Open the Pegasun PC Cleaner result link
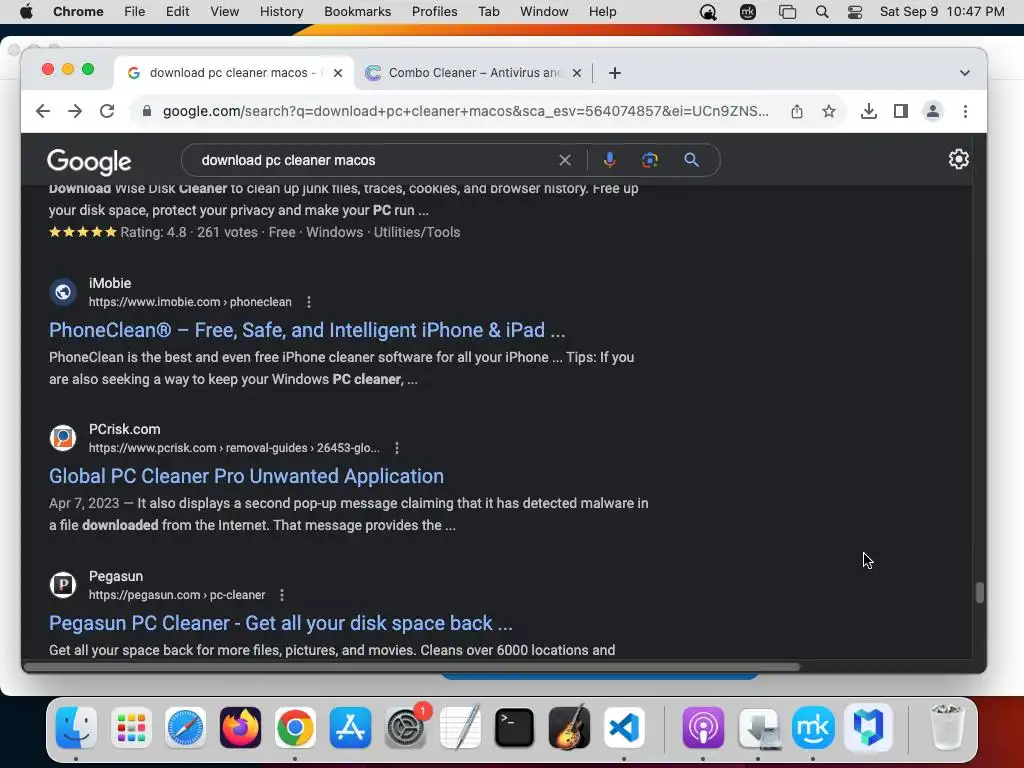The width and height of the screenshot is (1024, 768). (x=281, y=623)
